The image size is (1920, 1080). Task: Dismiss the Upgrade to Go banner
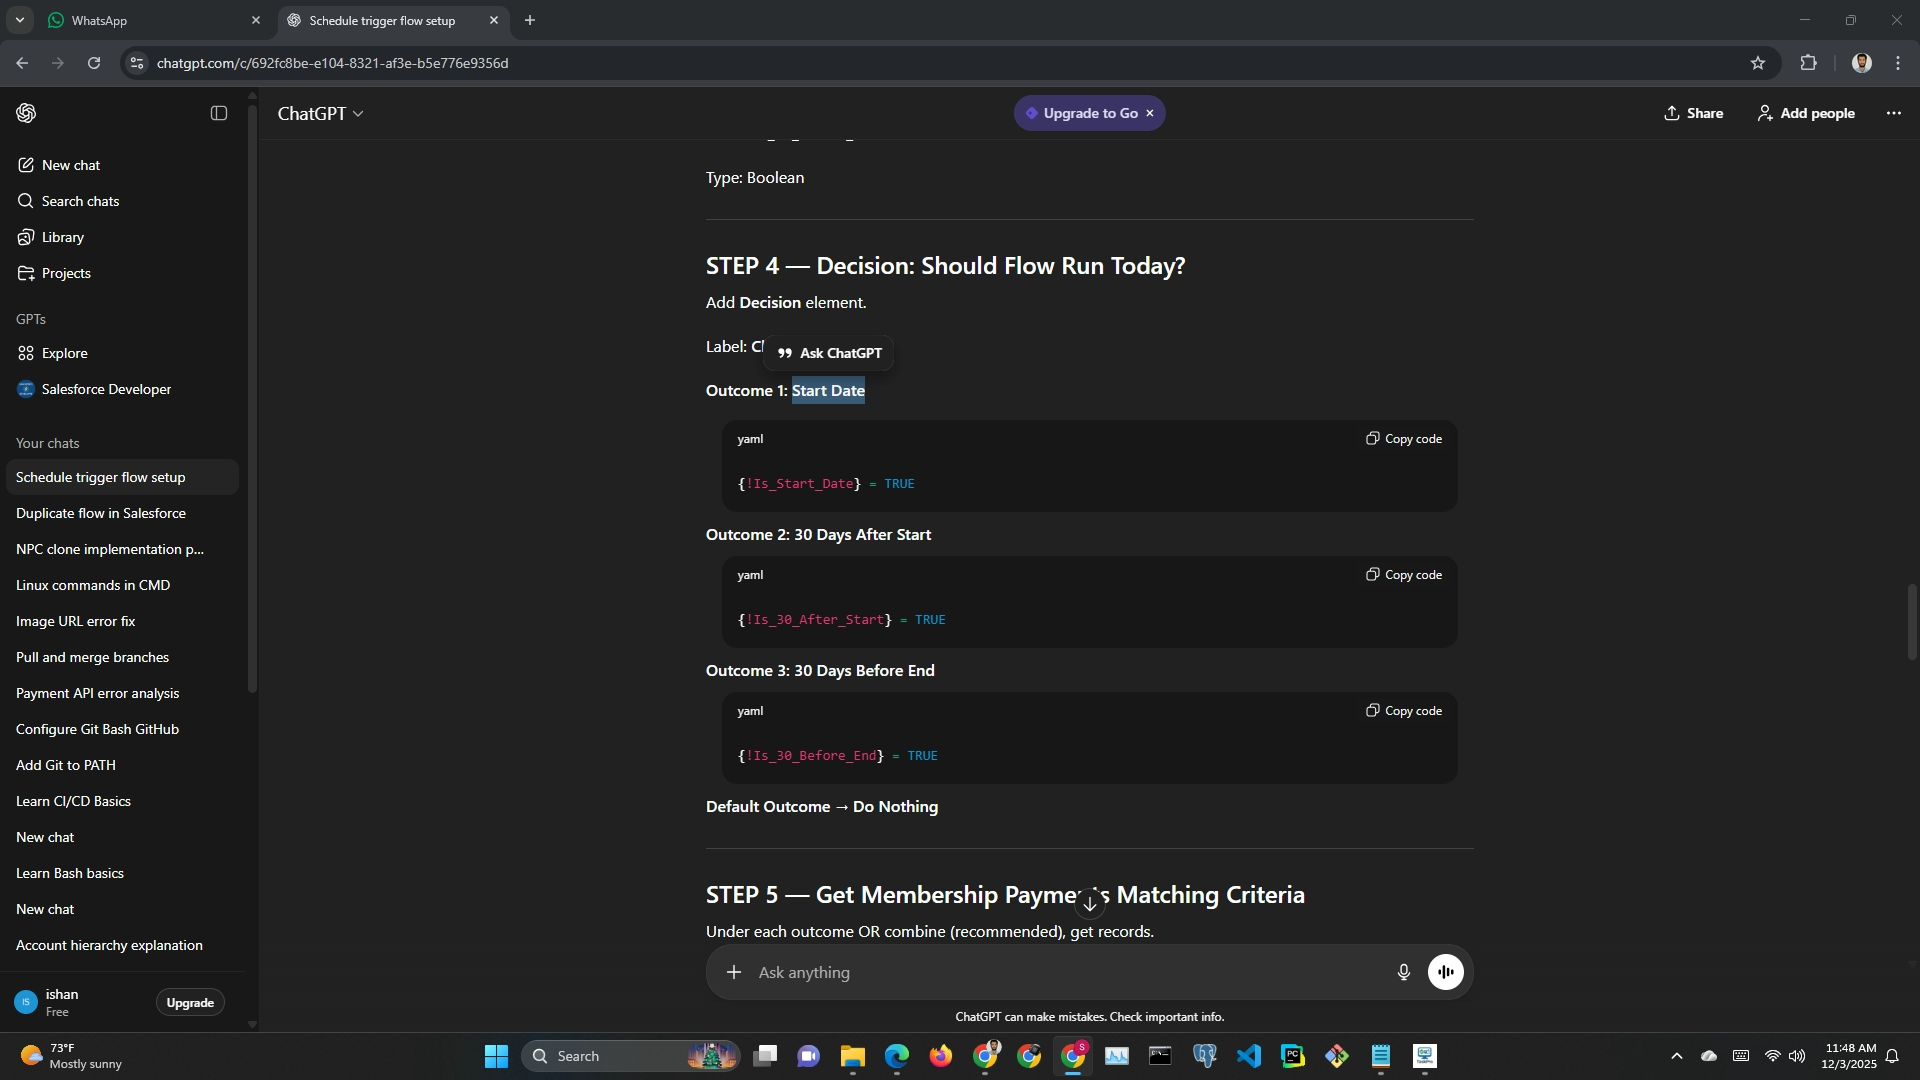point(1150,113)
